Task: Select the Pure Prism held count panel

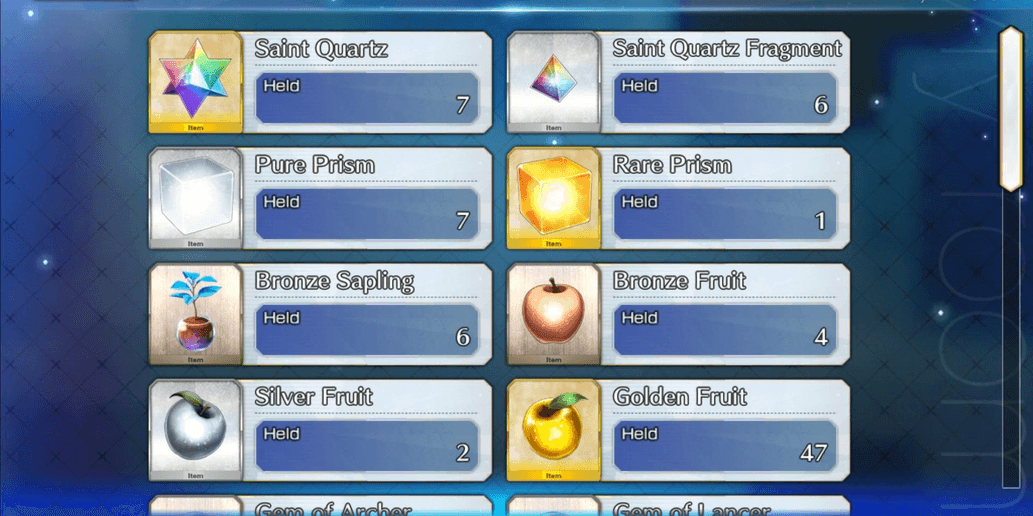Action: [x=367, y=214]
